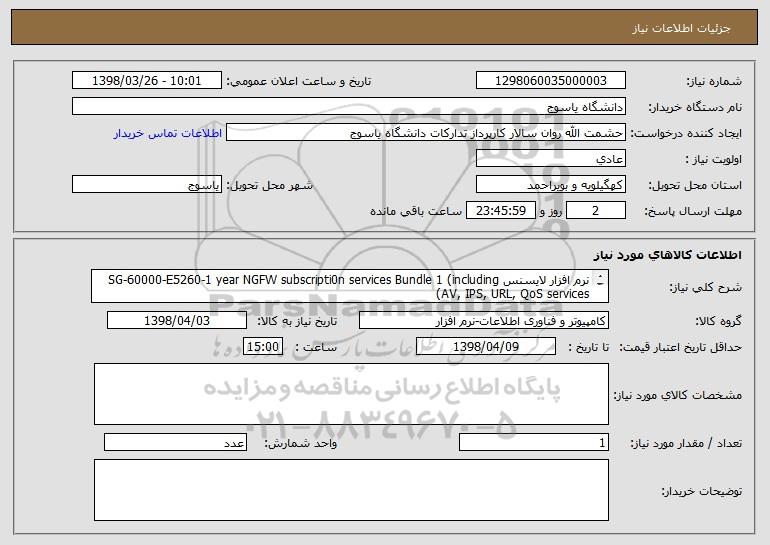Click the goods need date field 1398/04/03

coord(177,321)
